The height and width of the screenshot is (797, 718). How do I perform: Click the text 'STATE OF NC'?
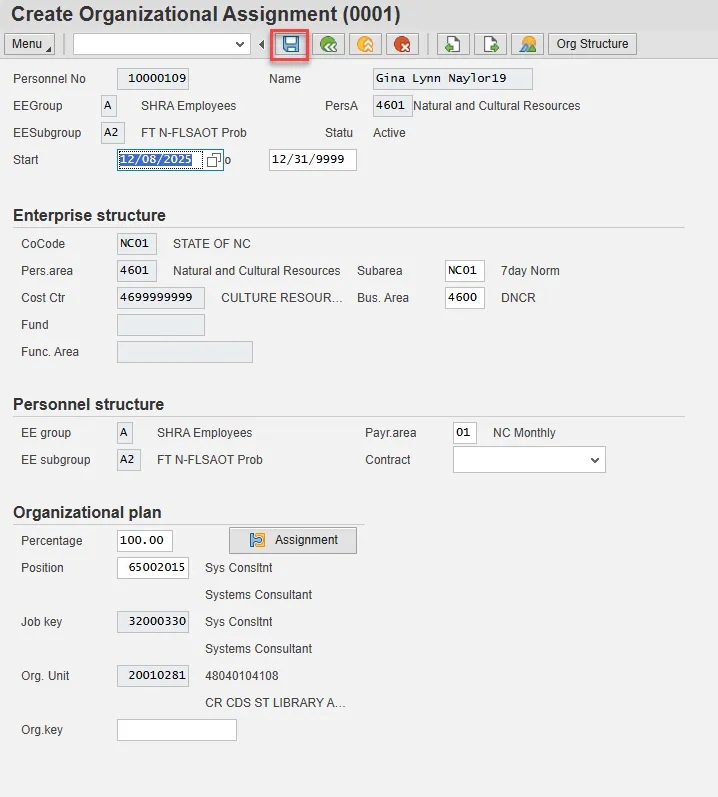click(x=211, y=244)
